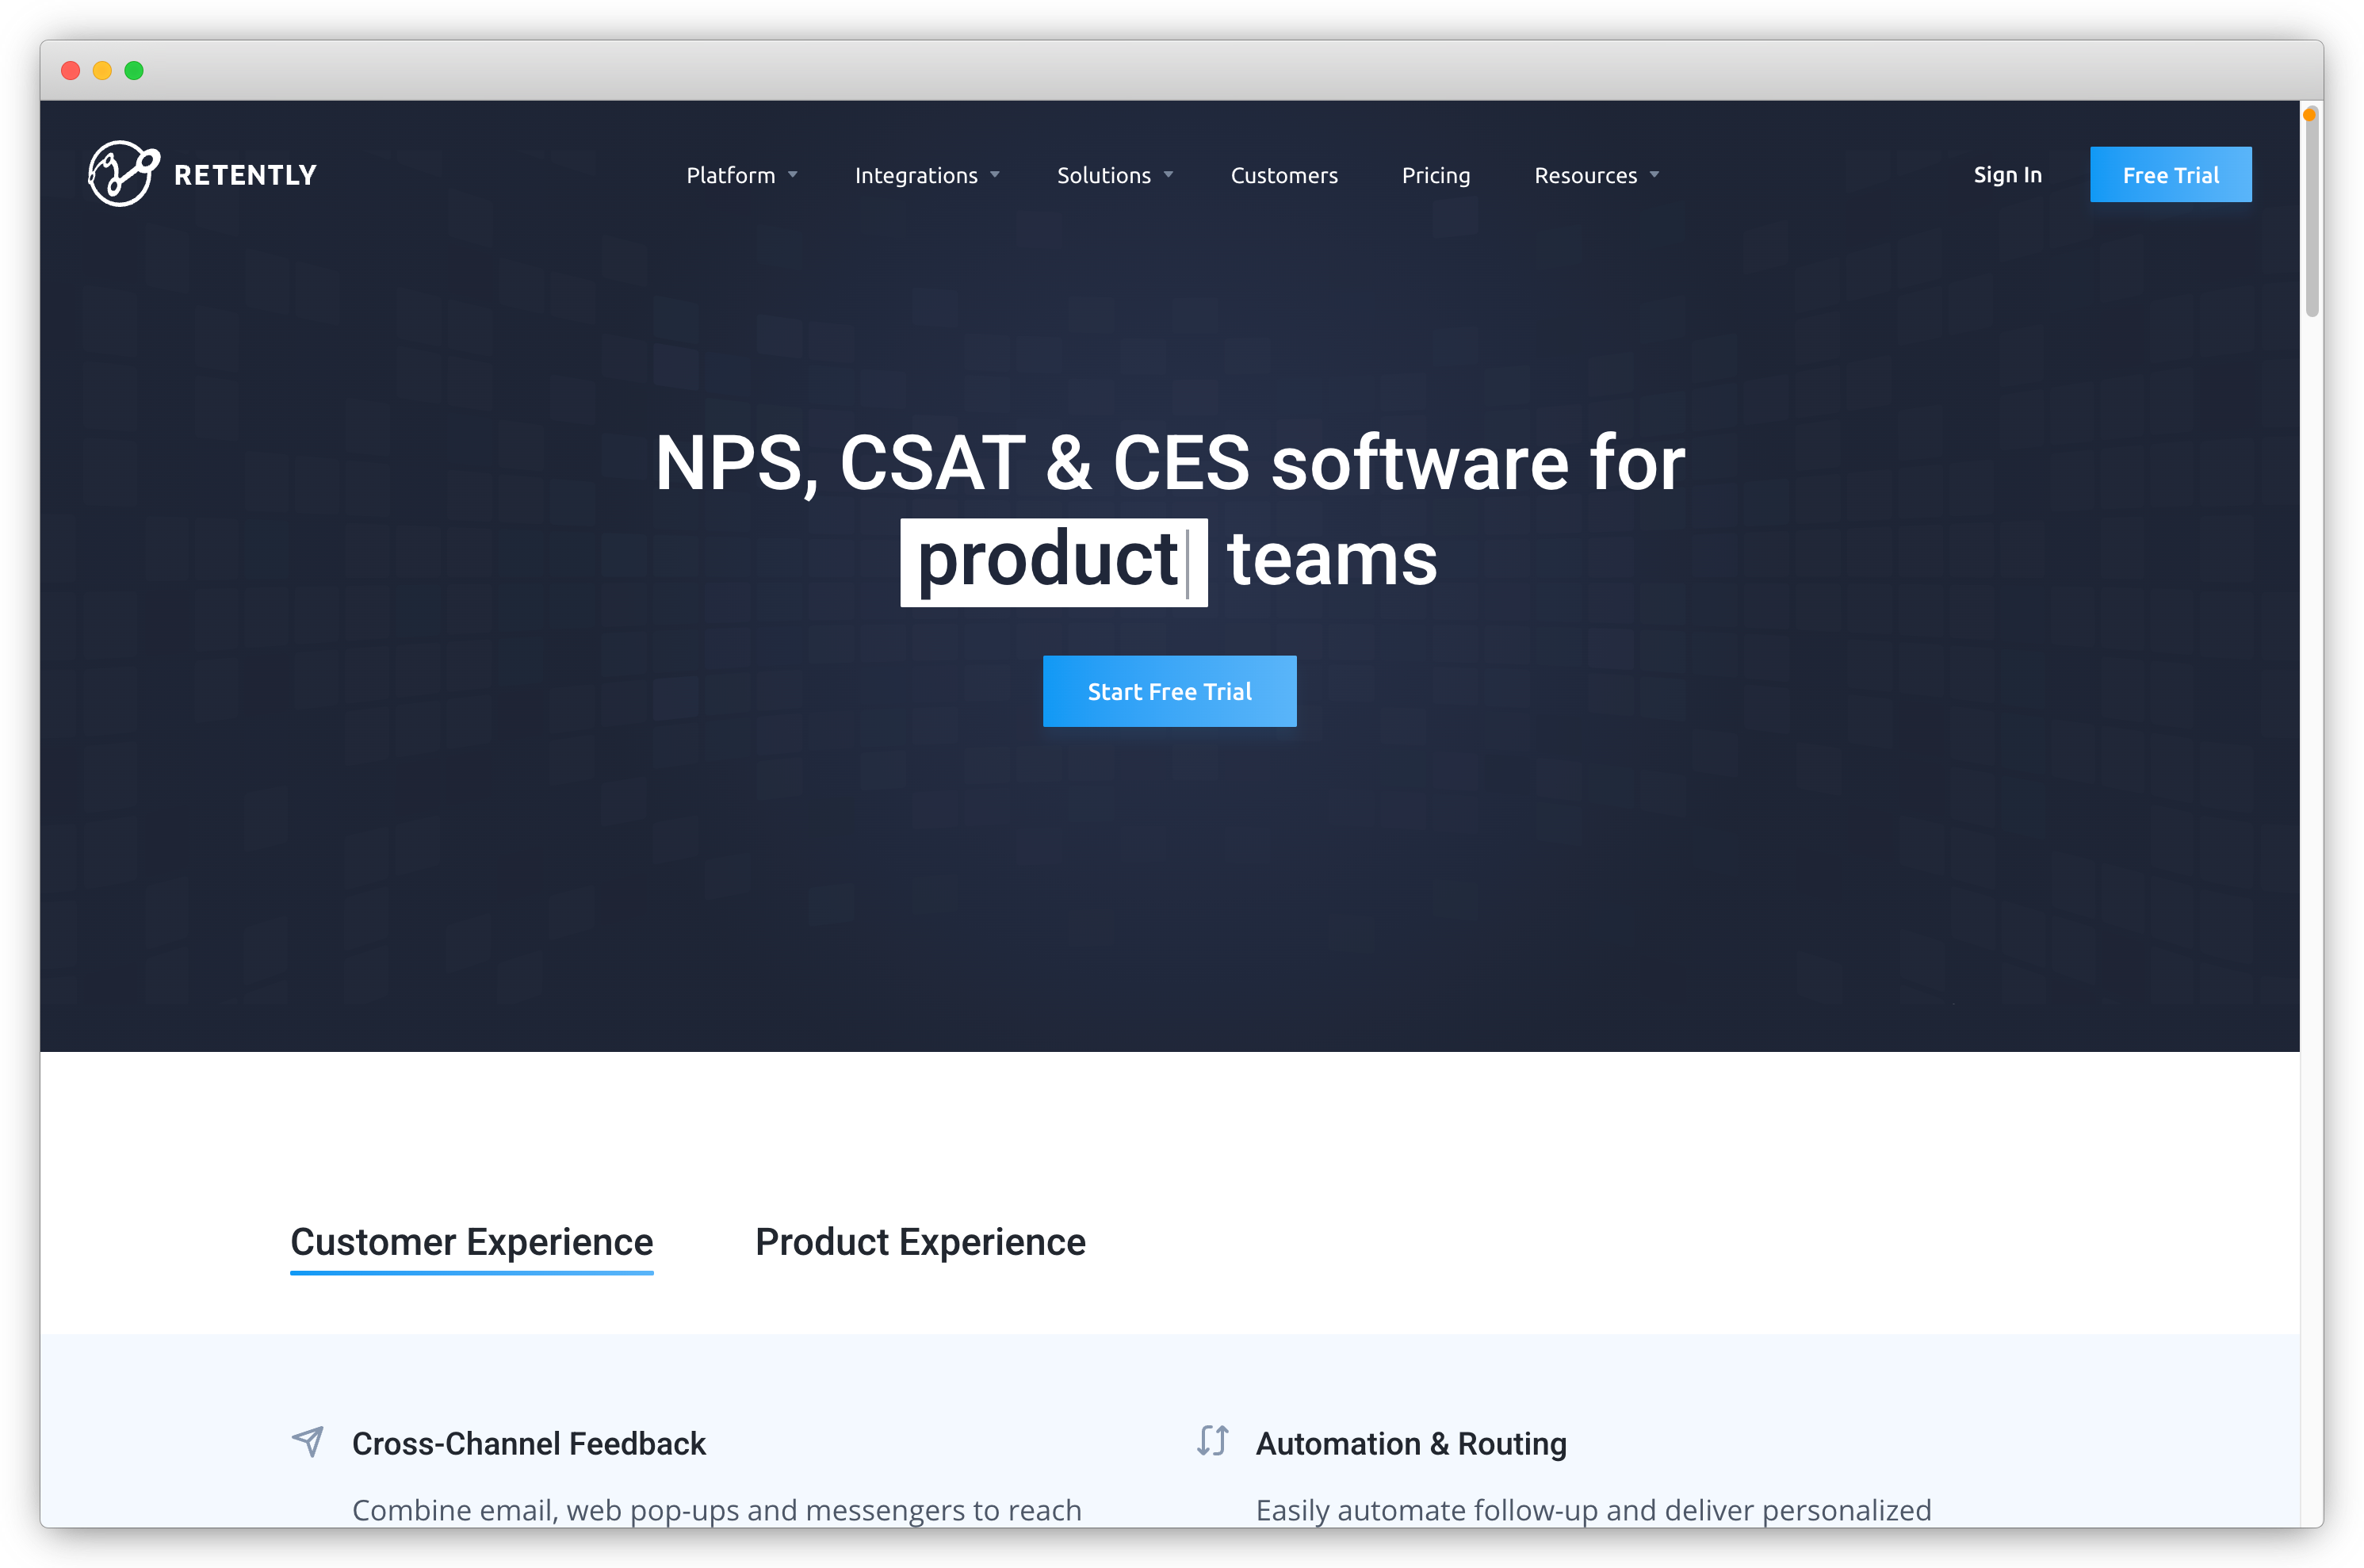Viewport: 2364px width, 1568px height.
Task: Click the yellow minimize window button
Action: tap(102, 71)
